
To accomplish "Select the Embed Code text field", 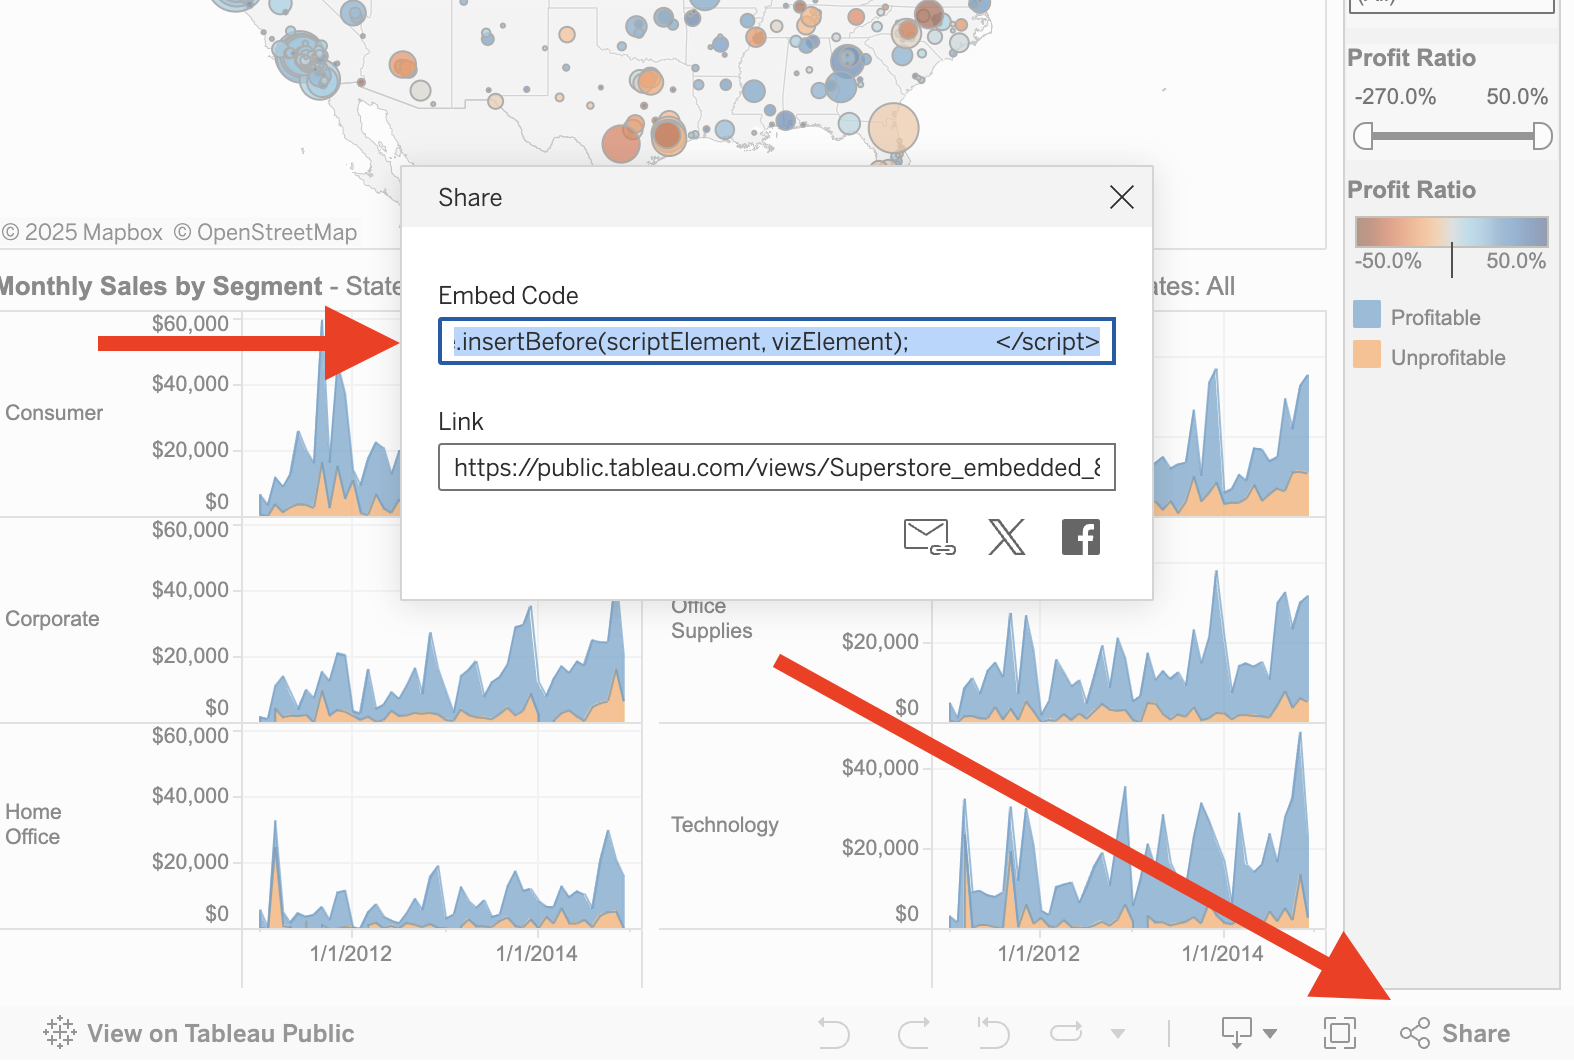I will [x=776, y=342].
